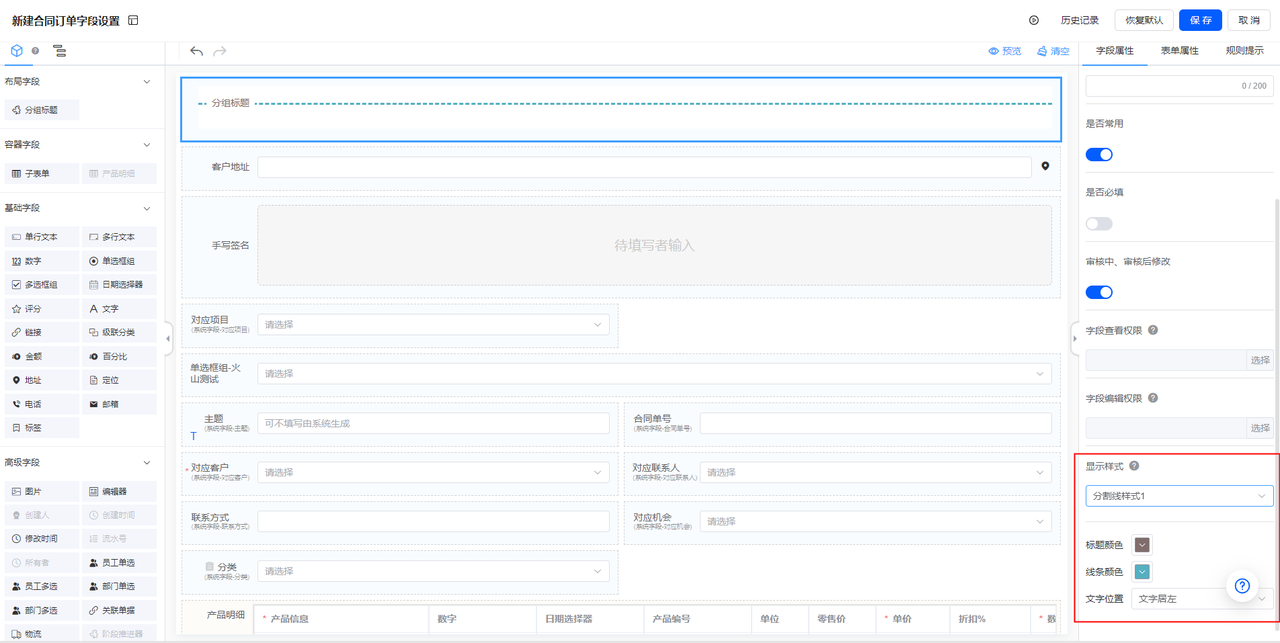Click the play icon next to 历史记录
The height and width of the screenshot is (643, 1280).
(x=1034, y=20)
